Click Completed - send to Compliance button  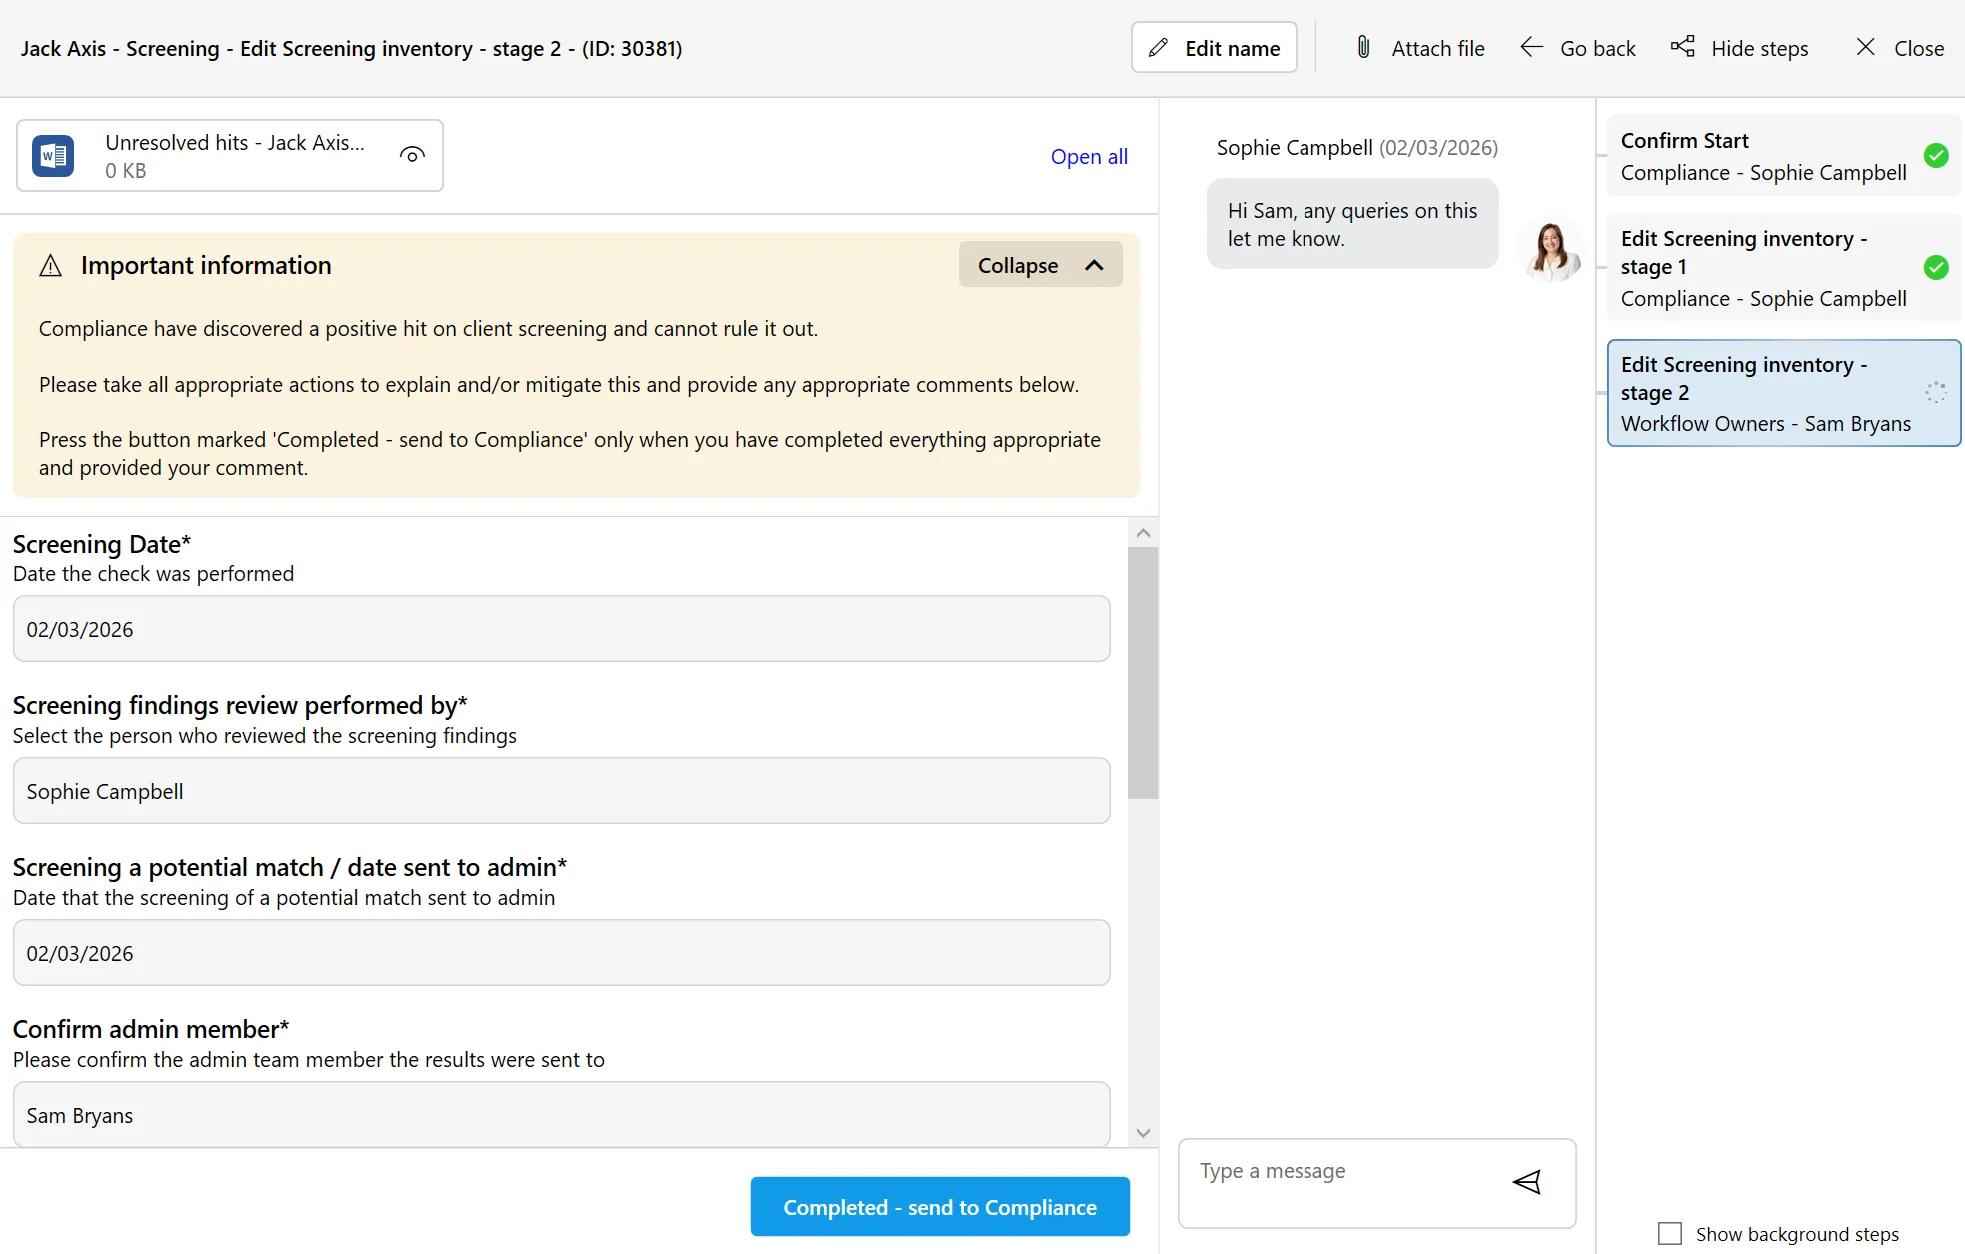(939, 1207)
